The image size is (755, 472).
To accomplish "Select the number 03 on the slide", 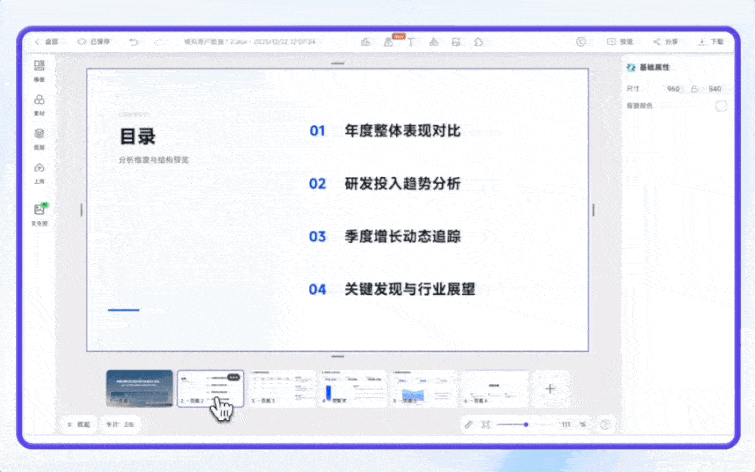I will pos(317,236).
